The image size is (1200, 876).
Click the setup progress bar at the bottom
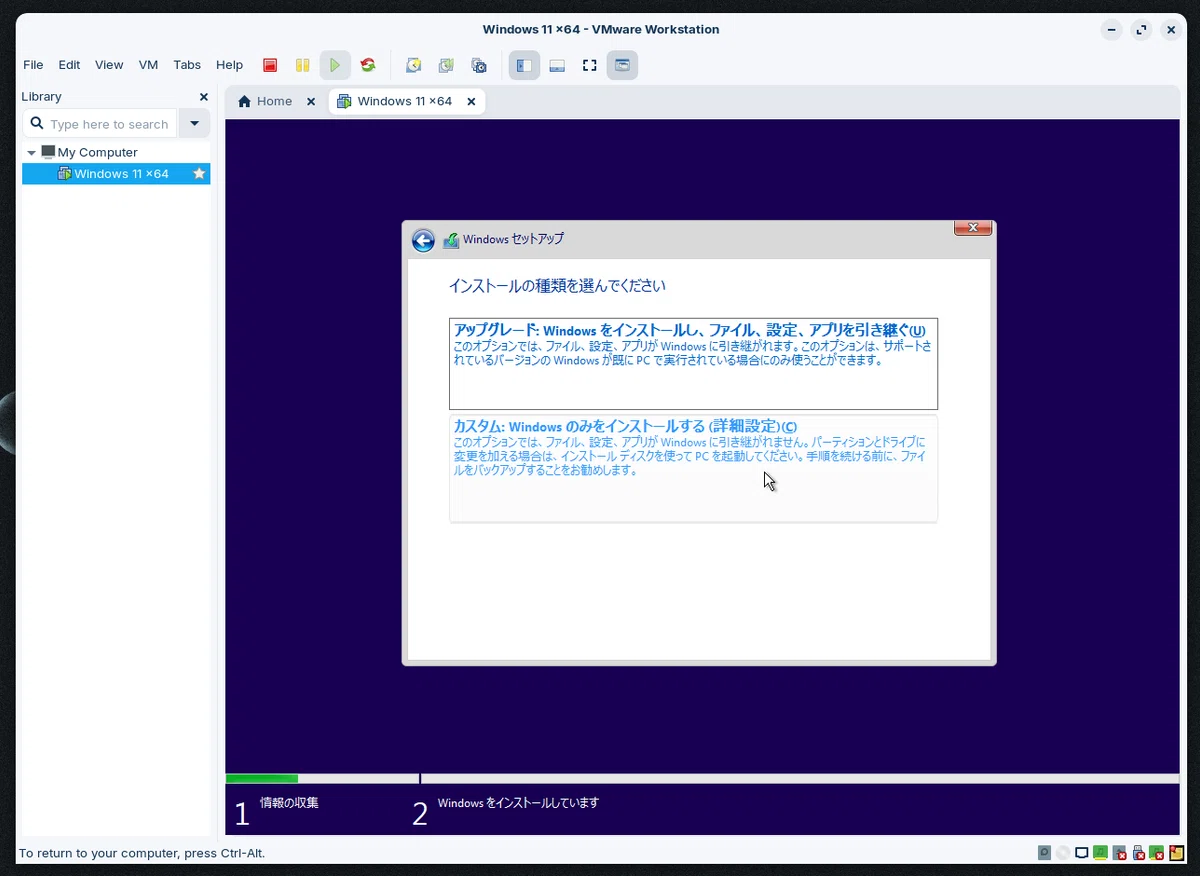tap(702, 778)
